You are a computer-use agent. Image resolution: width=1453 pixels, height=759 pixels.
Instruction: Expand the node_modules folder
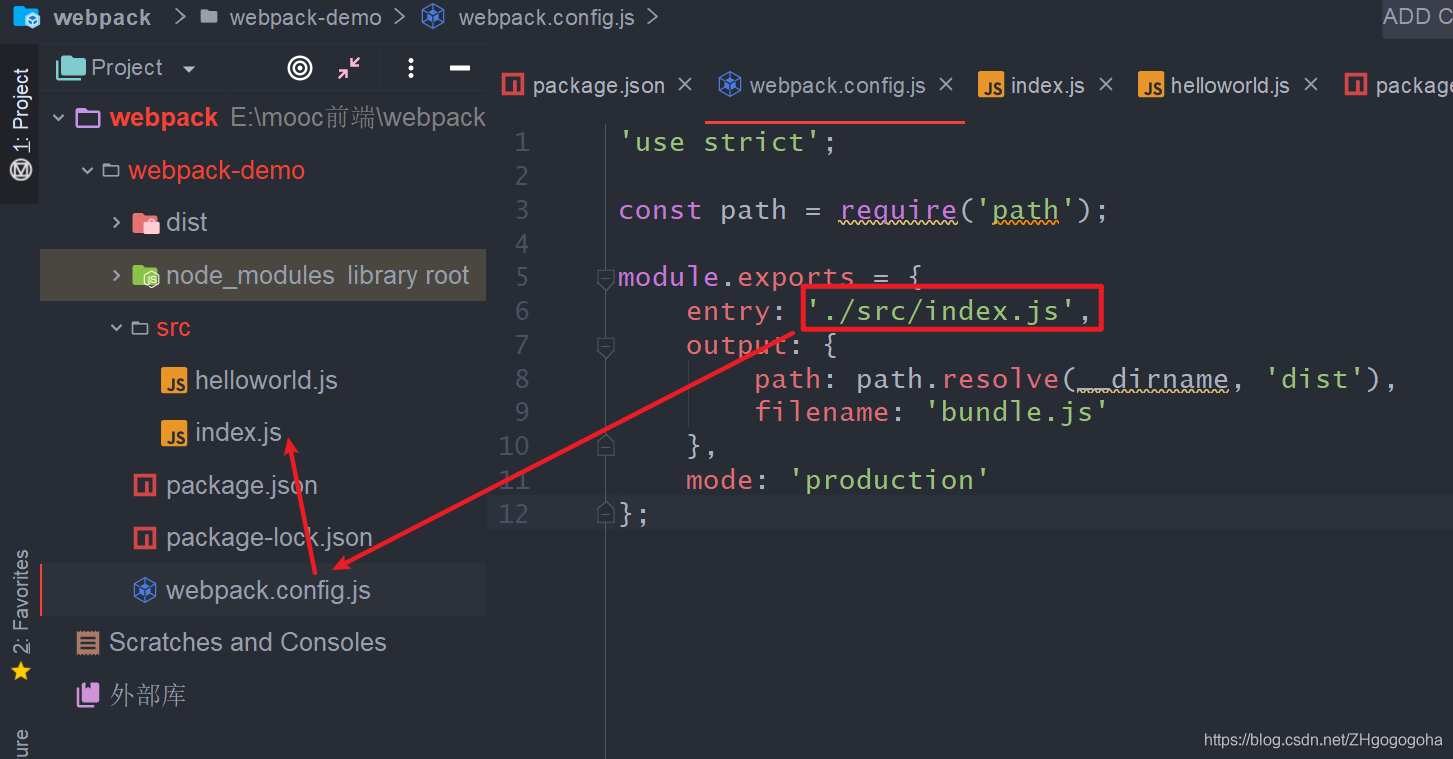pyautogui.click(x=116, y=275)
